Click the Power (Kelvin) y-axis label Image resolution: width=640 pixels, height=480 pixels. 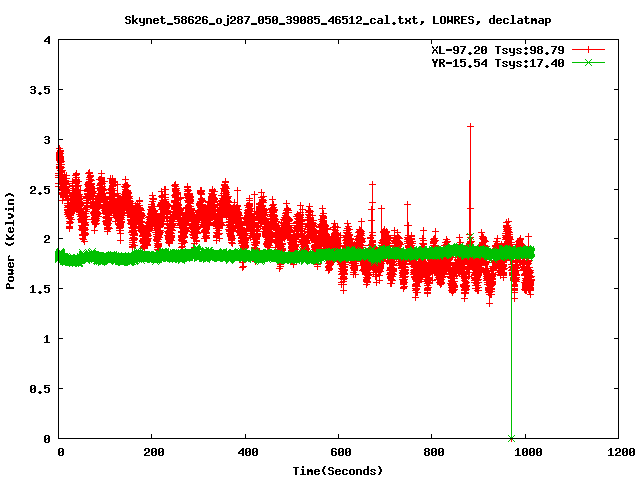click(10, 241)
